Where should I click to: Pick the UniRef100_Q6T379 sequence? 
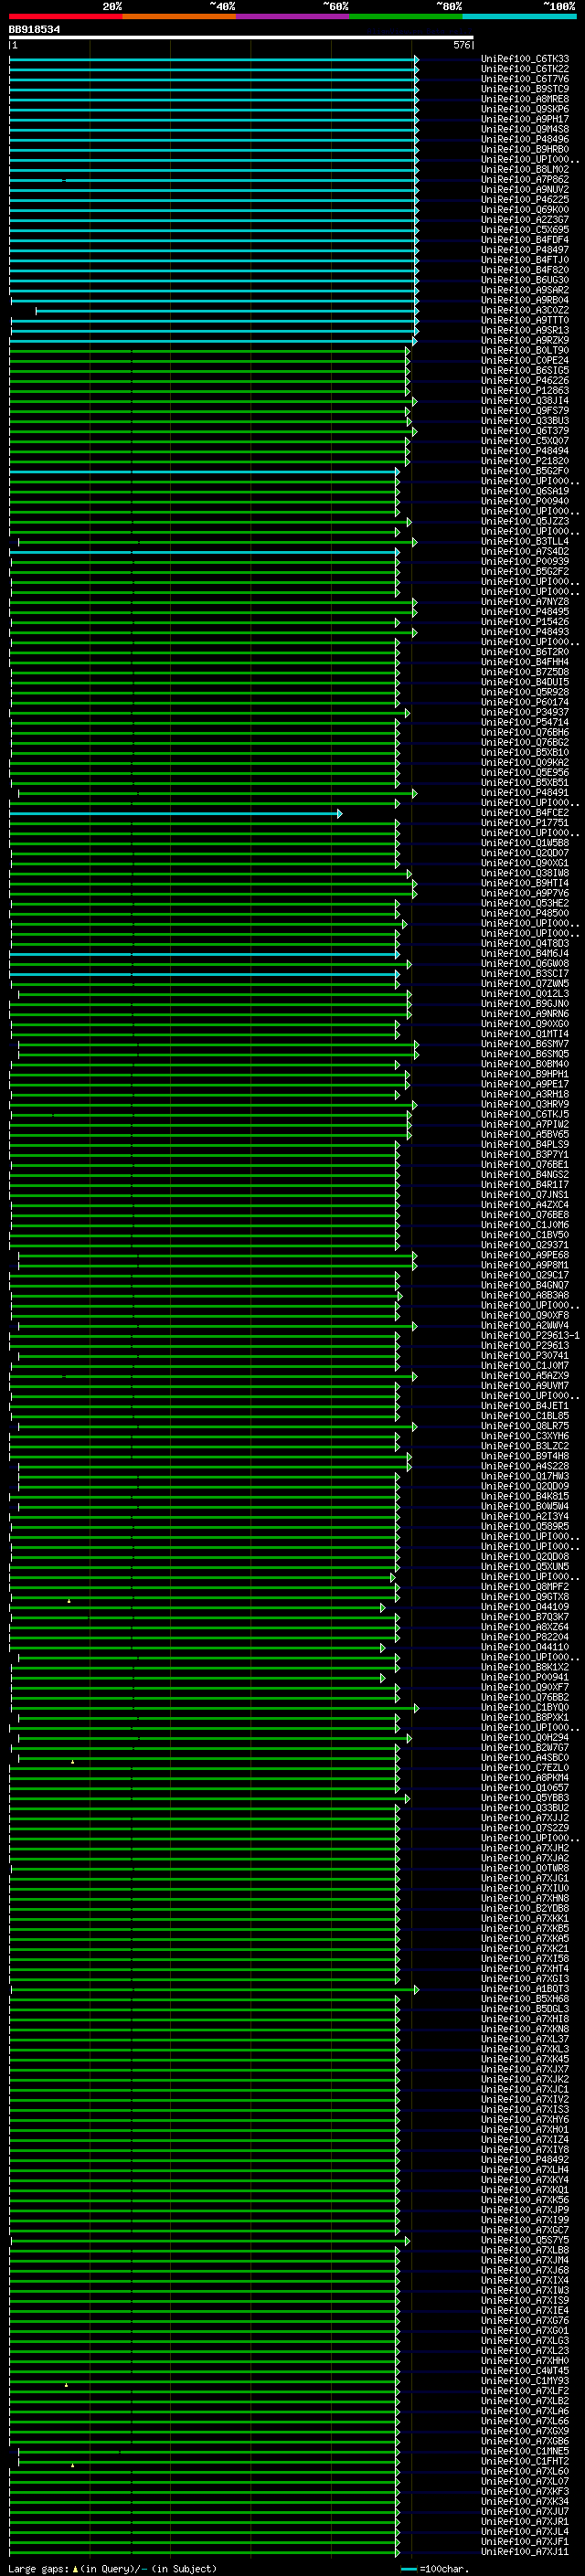(x=525, y=431)
